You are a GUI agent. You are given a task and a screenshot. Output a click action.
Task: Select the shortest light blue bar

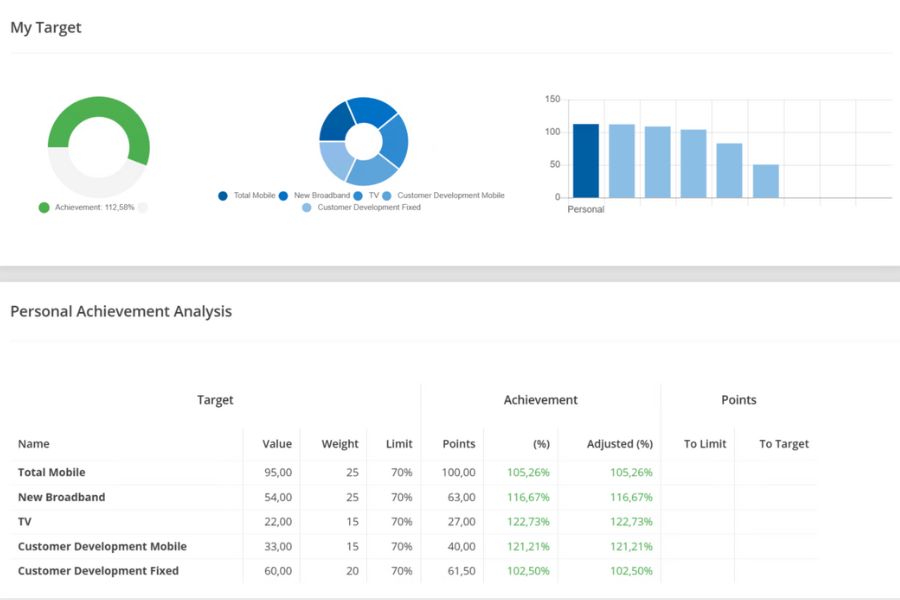[x=766, y=181]
